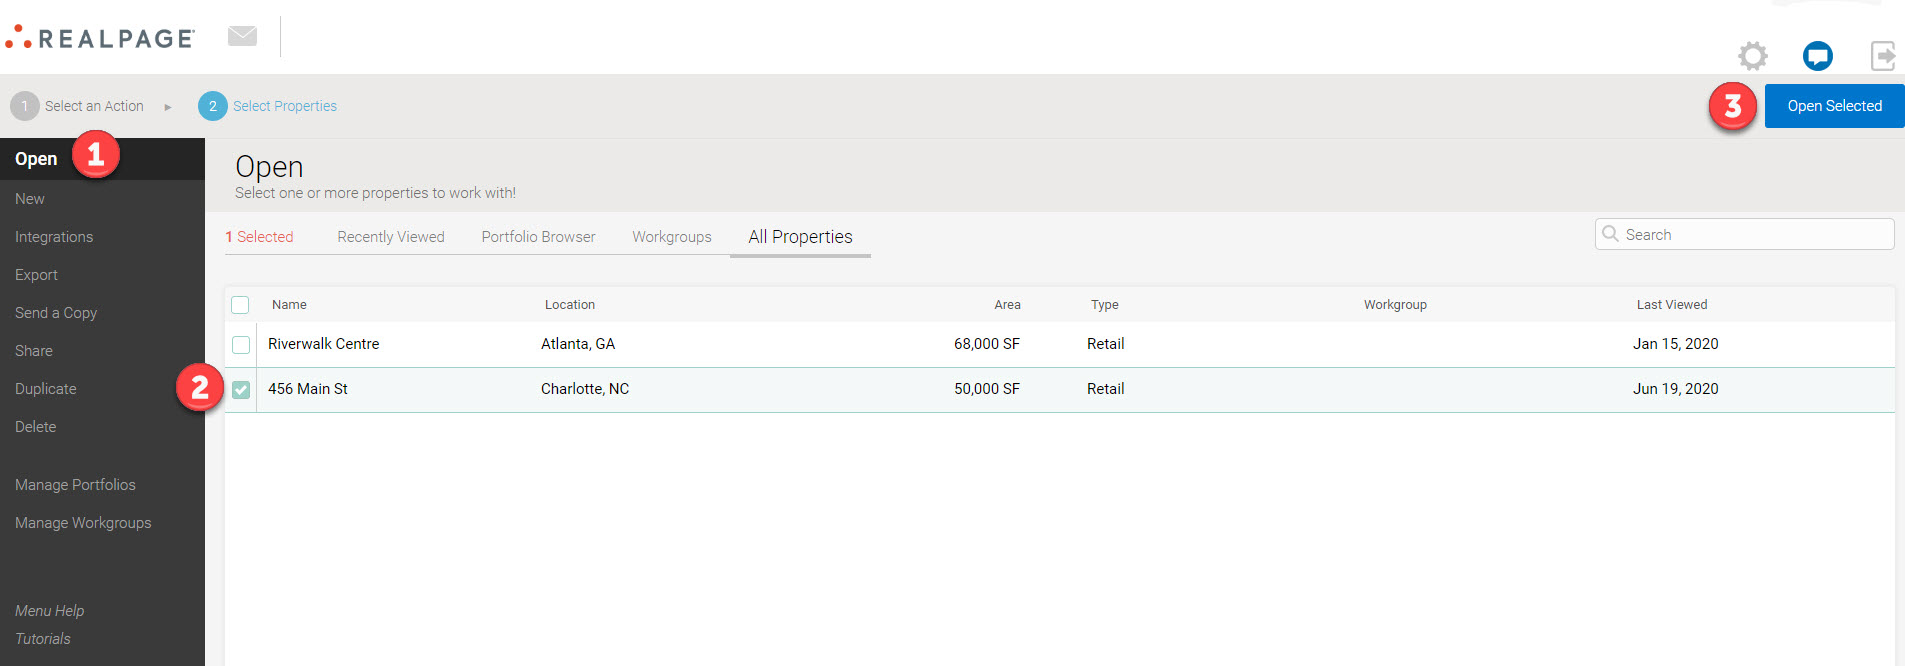Click the logout exit icon
The width and height of the screenshot is (1905, 666).
1882,56
